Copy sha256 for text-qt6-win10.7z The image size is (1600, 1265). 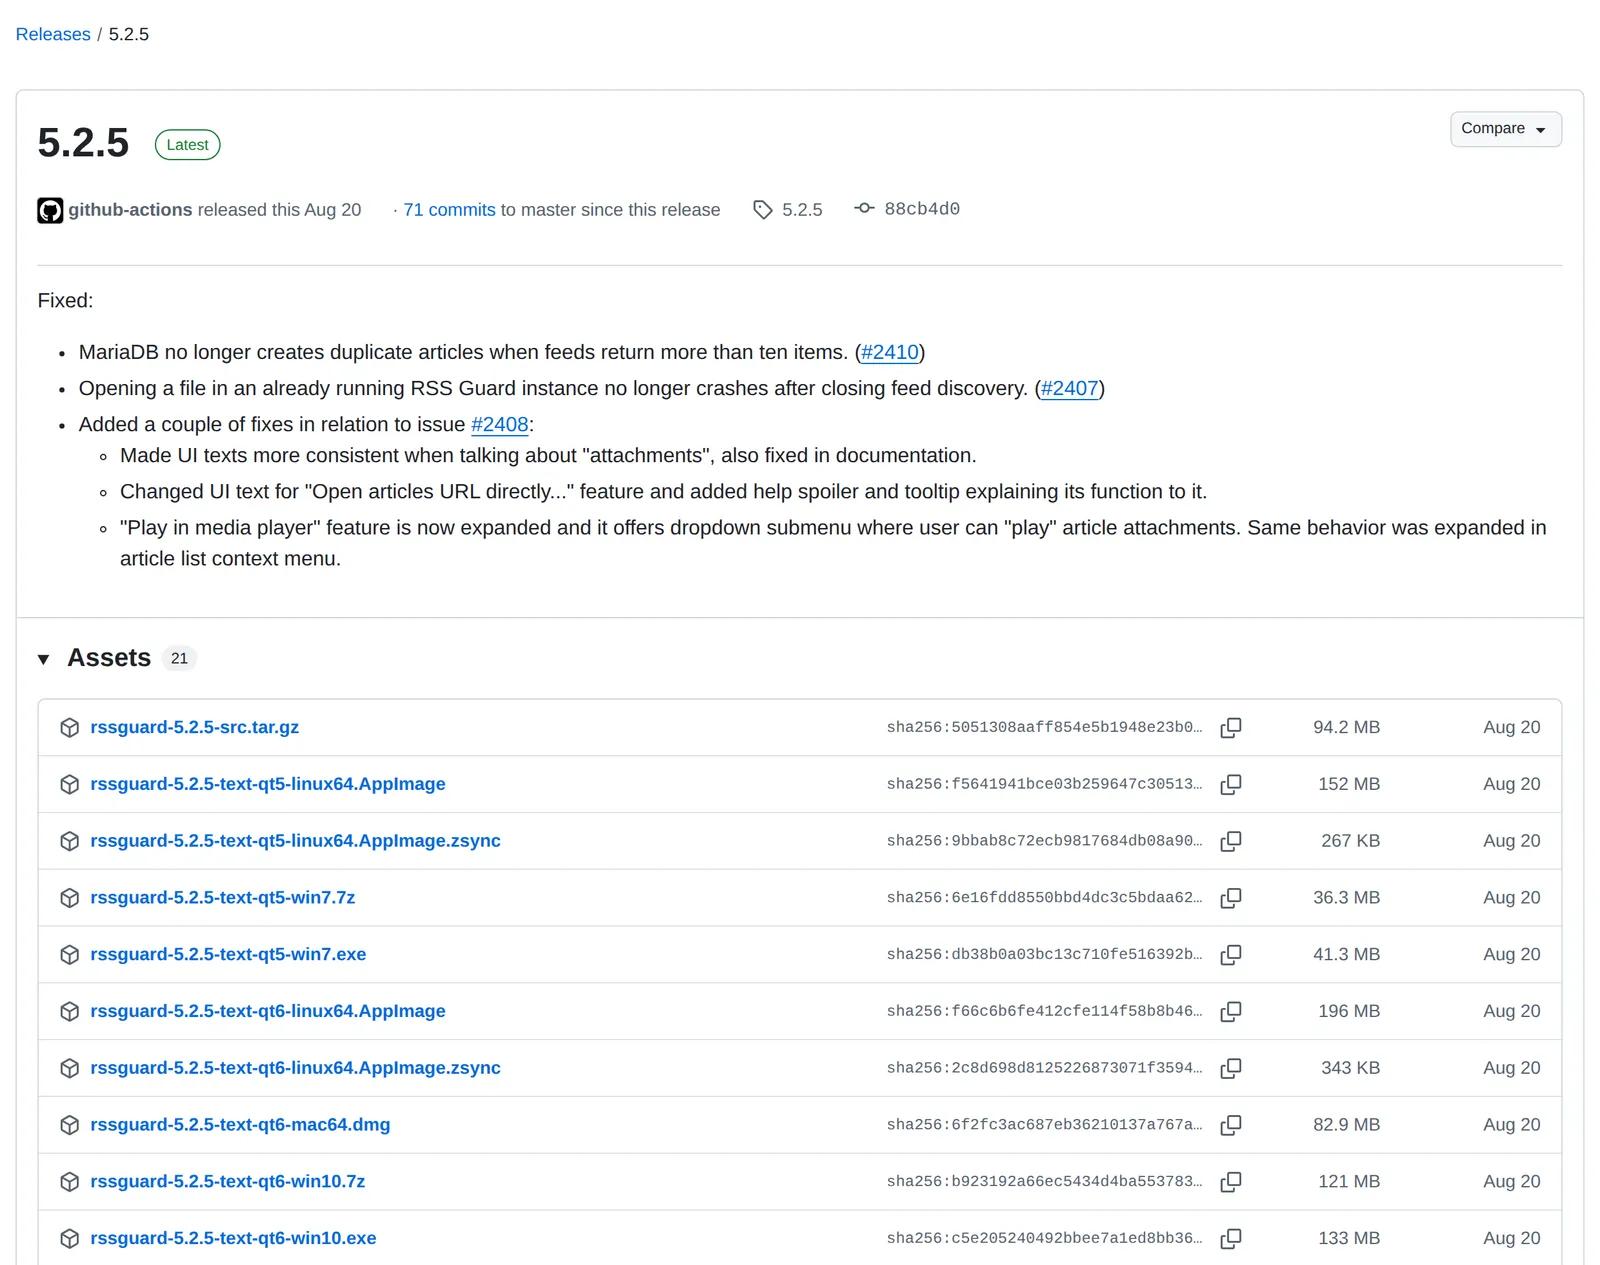point(1231,1182)
